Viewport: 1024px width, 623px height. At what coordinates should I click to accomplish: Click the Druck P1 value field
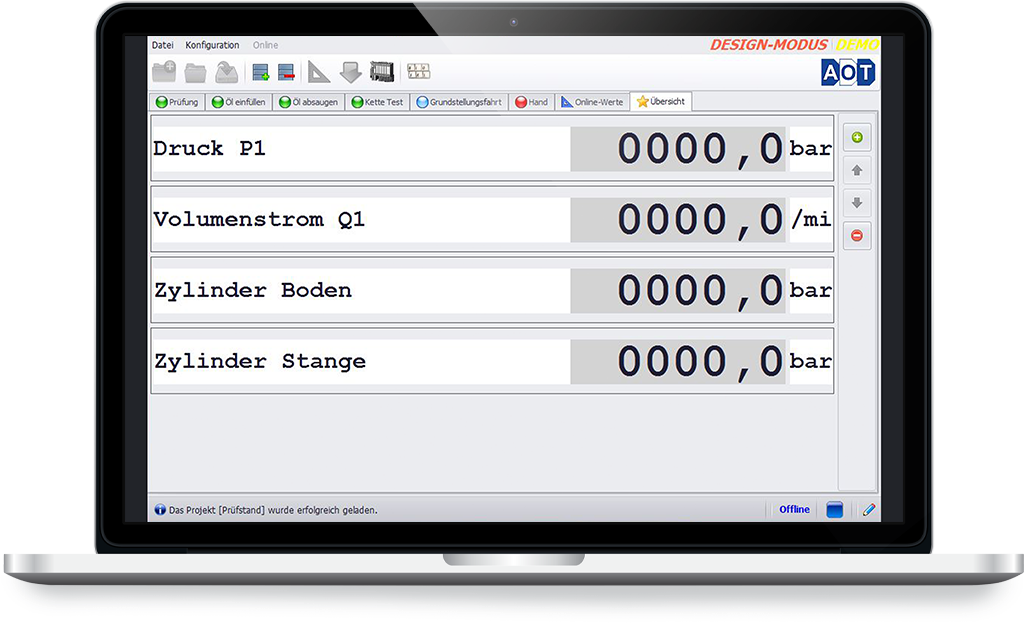pos(678,149)
